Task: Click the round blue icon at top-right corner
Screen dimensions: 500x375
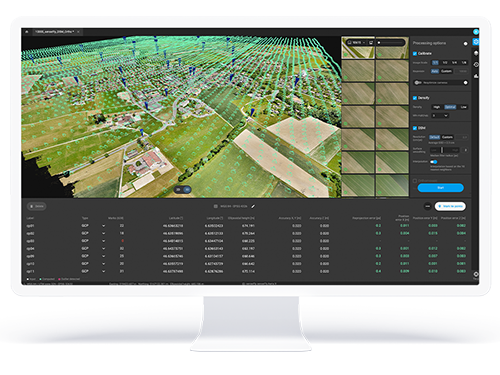Action: pos(476,32)
